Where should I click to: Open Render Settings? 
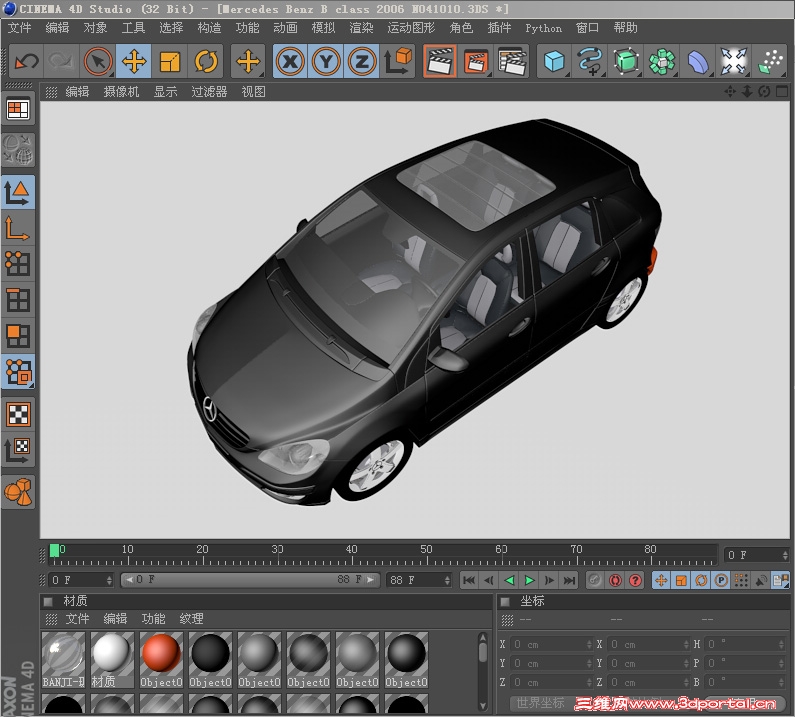click(x=512, y=61)
